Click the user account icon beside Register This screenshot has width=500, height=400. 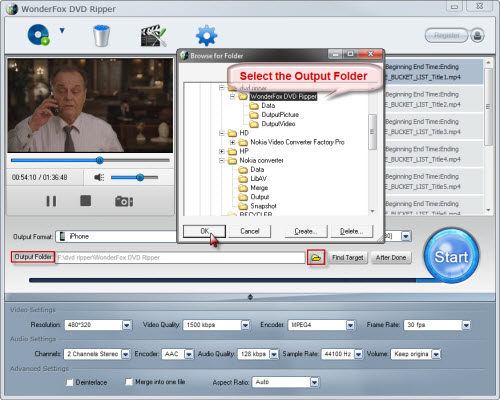[x=477, y=35]
